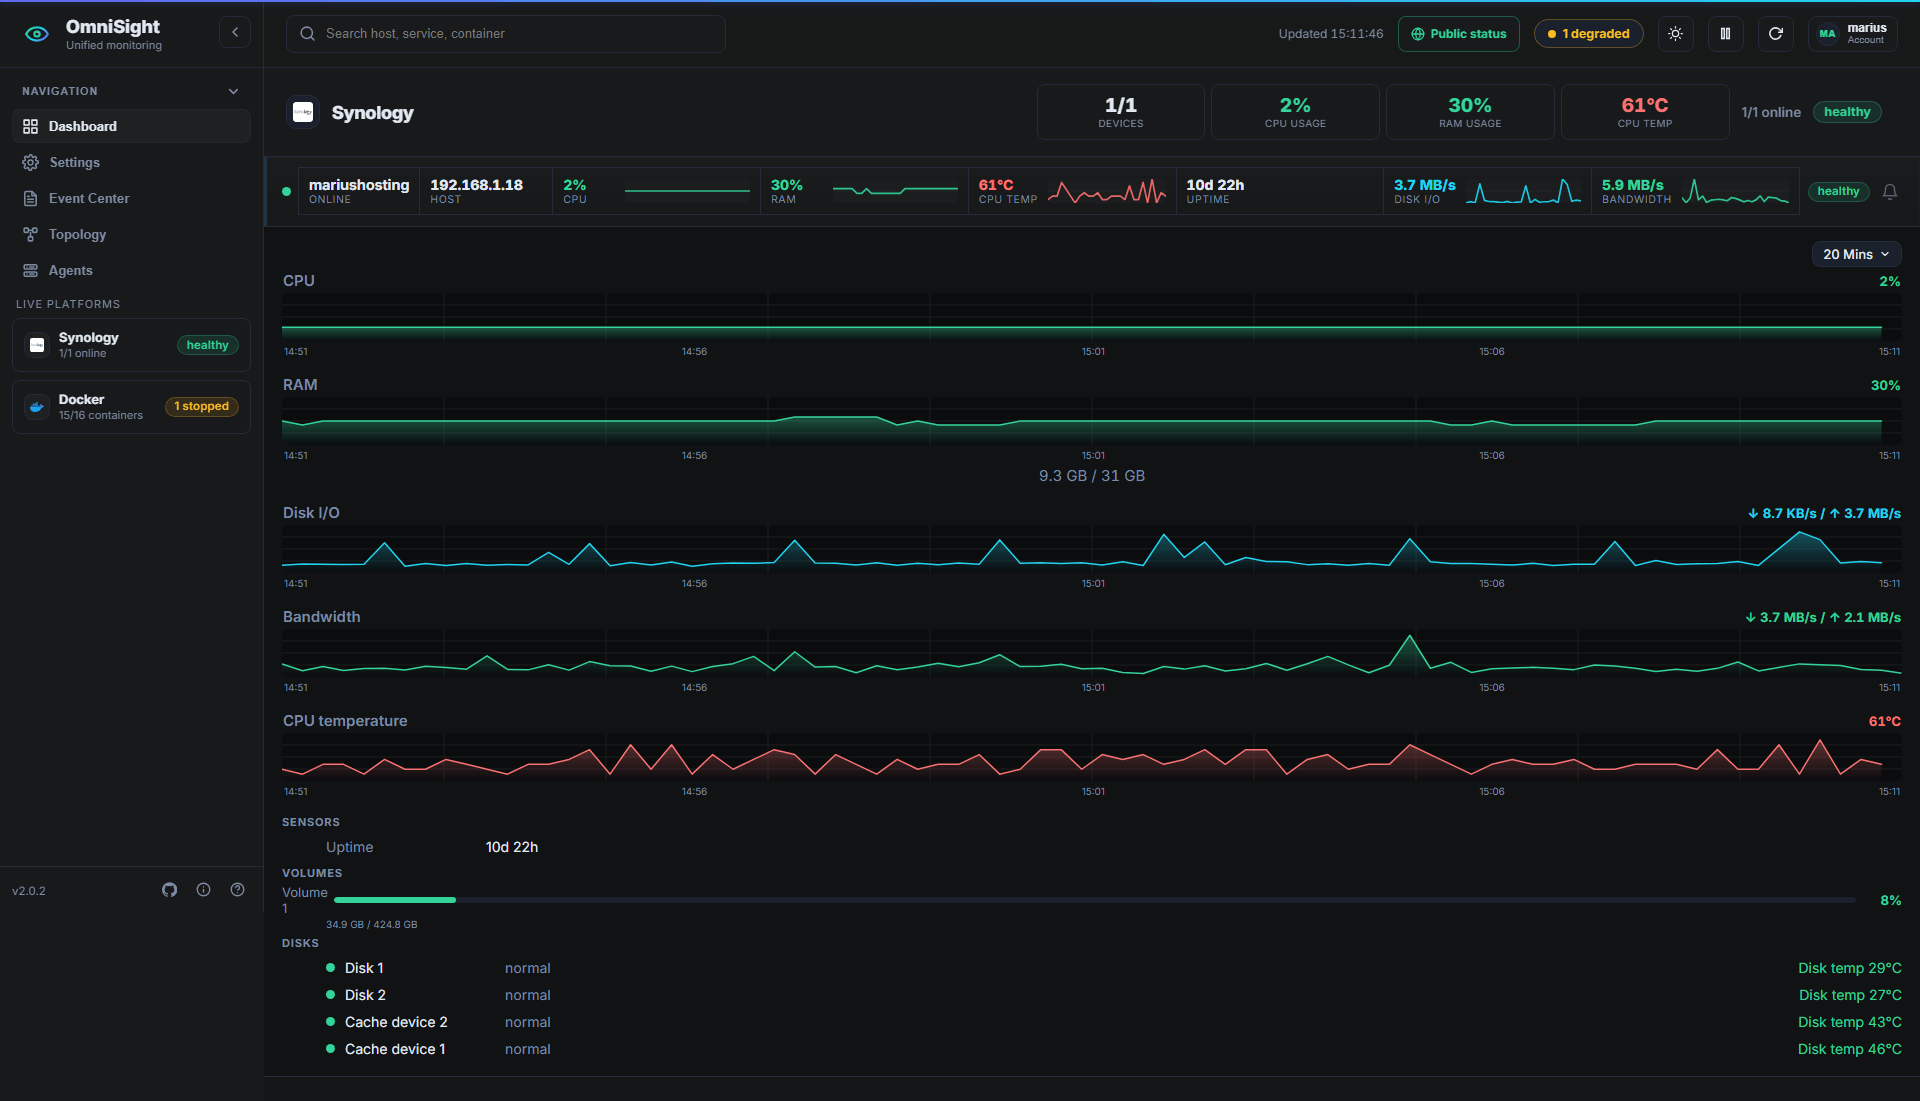Click the Updated 15:11:46 timestamp

(x=1331, y=34)
